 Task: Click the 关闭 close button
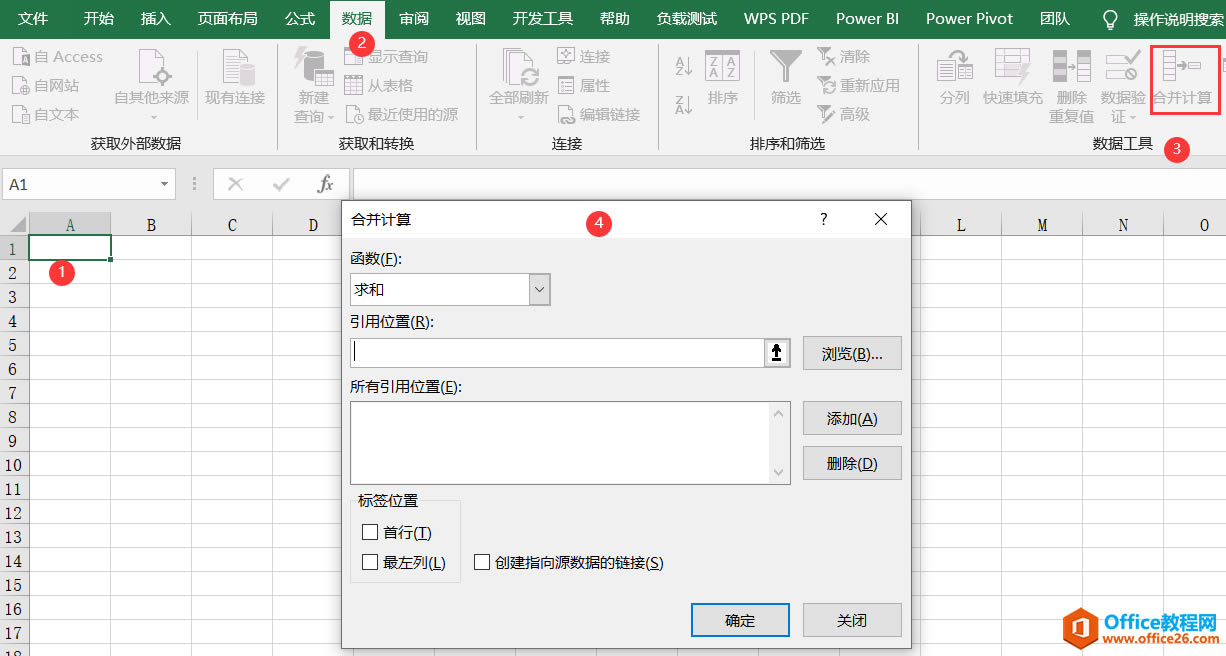coord(852,620)
